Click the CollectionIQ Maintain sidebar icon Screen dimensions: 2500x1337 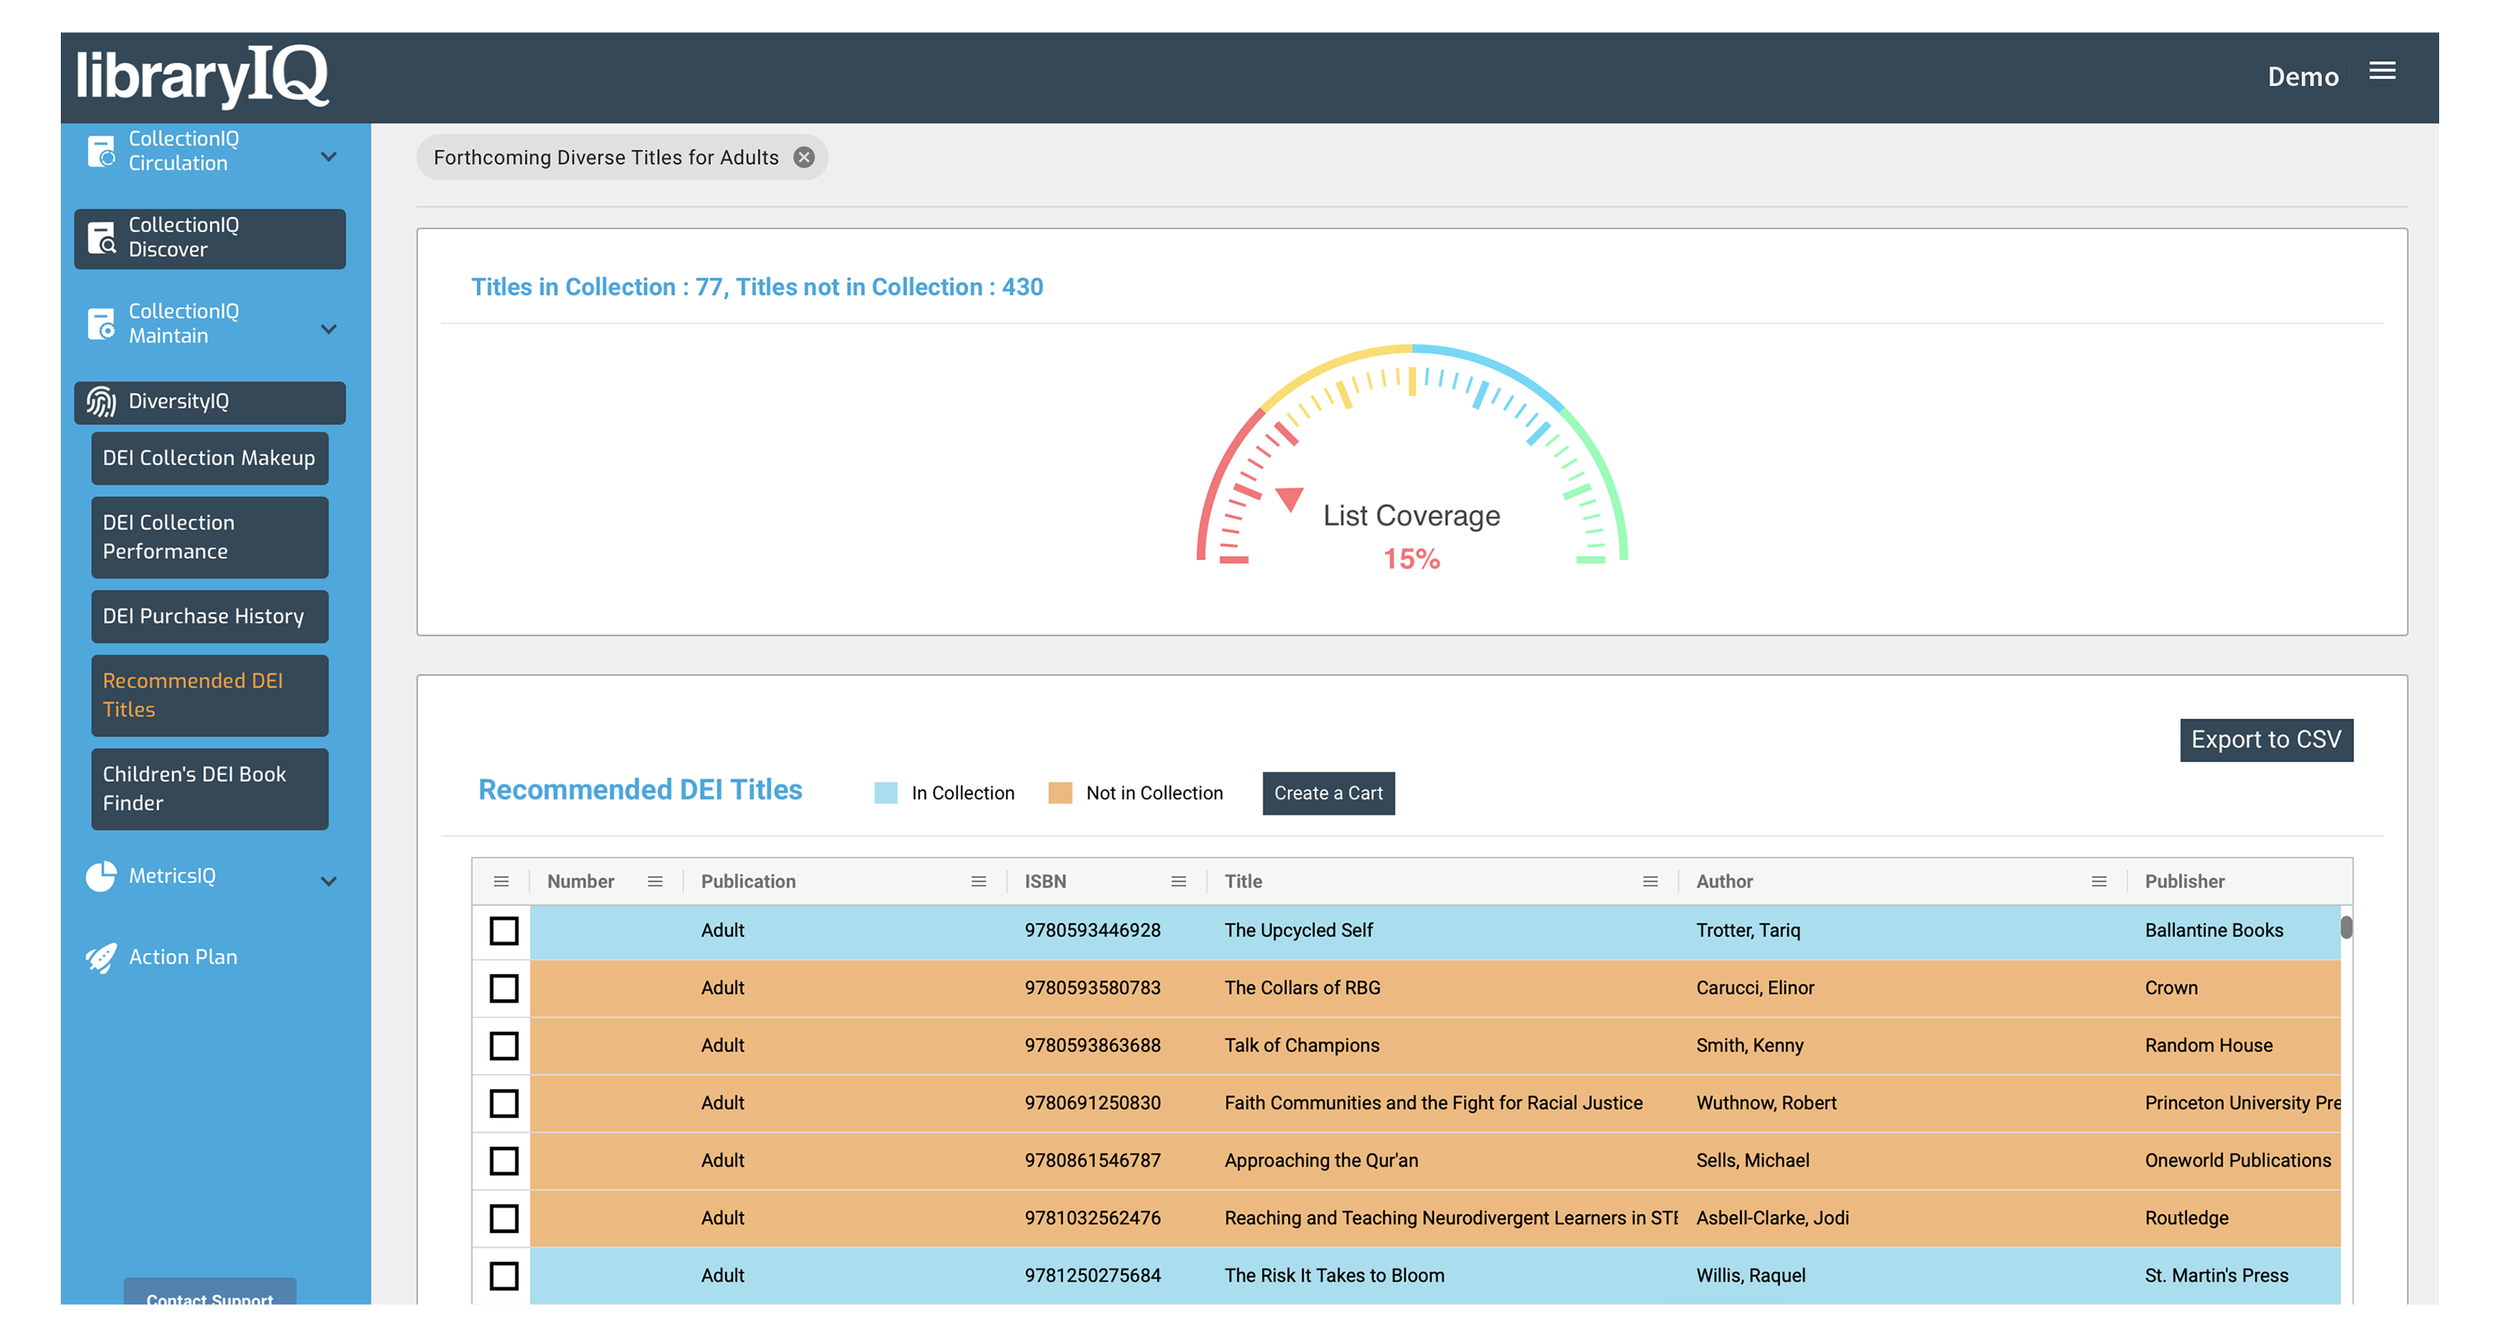101,324
